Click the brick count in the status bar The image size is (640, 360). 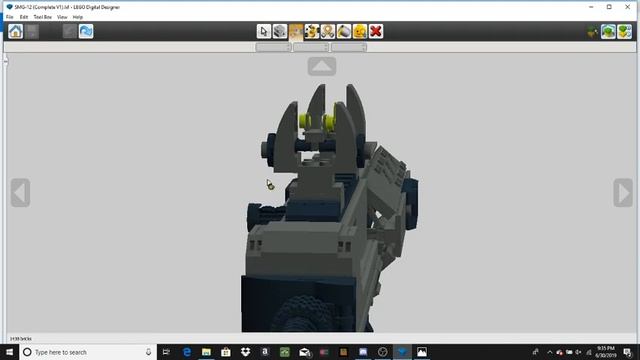(20, 339)
